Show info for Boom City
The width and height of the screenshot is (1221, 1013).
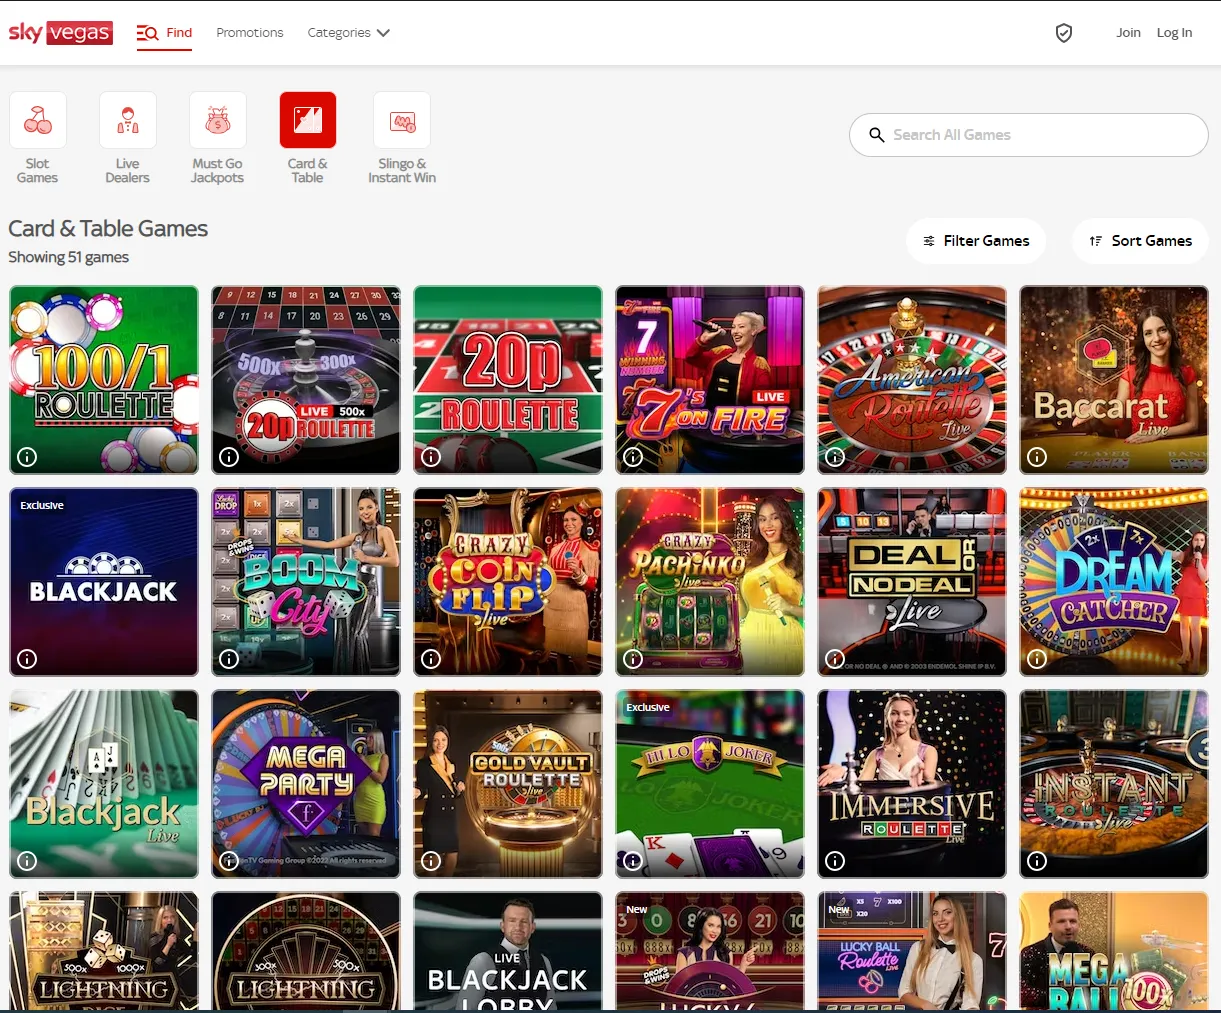pyautogui.click(x=229, y=659)
